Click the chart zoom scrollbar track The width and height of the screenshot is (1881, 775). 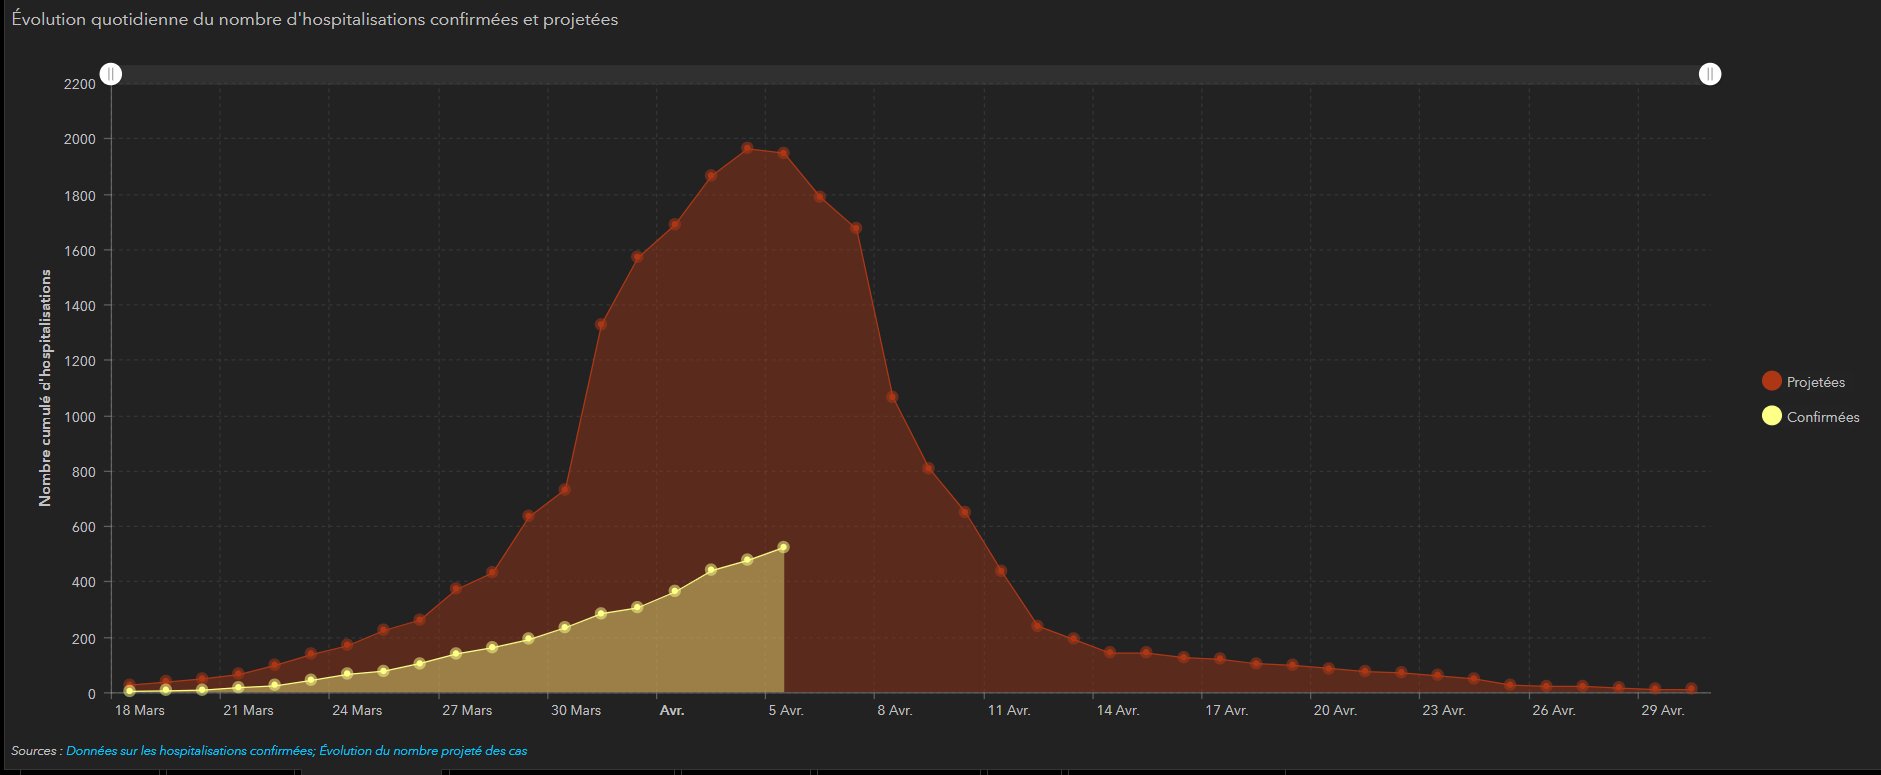[910, 75]
